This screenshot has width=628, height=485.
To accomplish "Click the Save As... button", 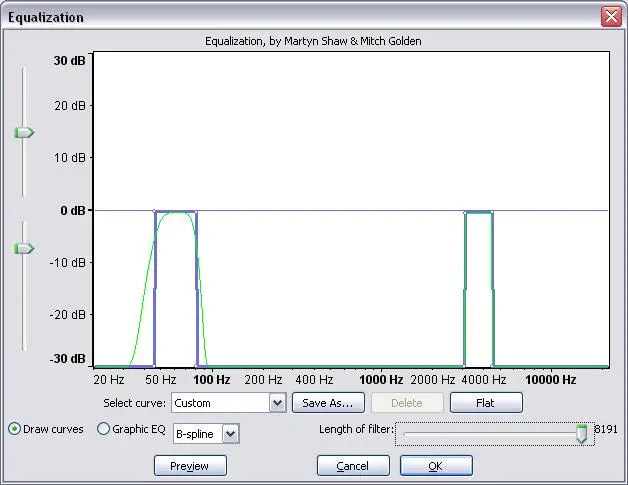I will pos(328,402).
